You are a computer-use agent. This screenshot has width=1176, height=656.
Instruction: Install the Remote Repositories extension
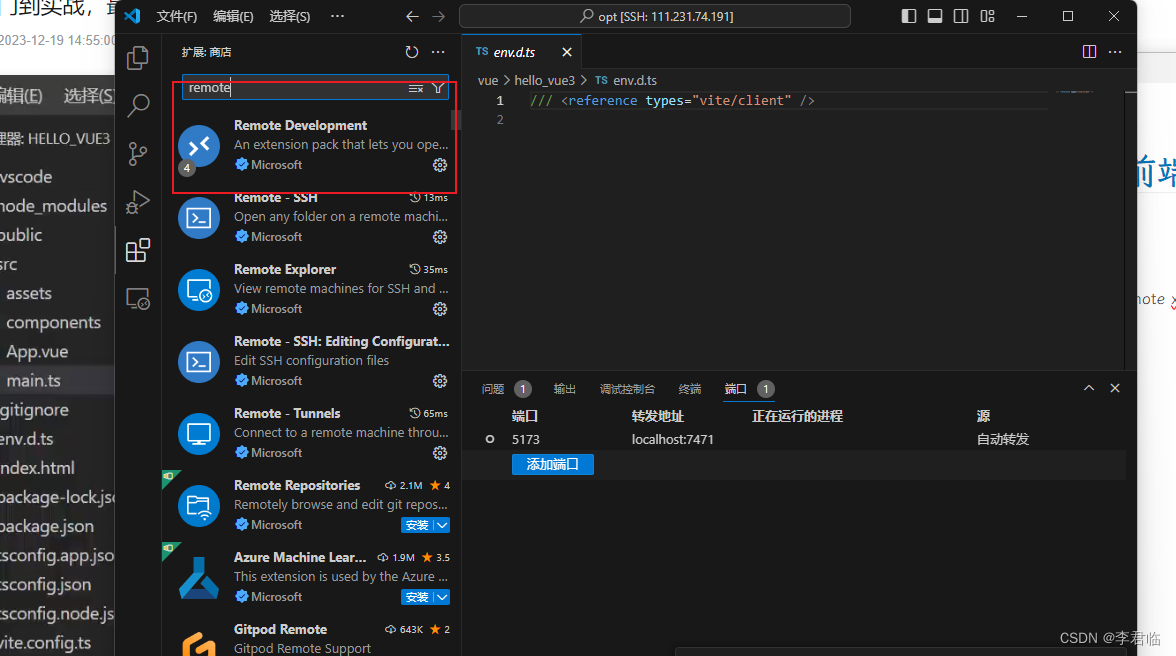click(417, 525)
